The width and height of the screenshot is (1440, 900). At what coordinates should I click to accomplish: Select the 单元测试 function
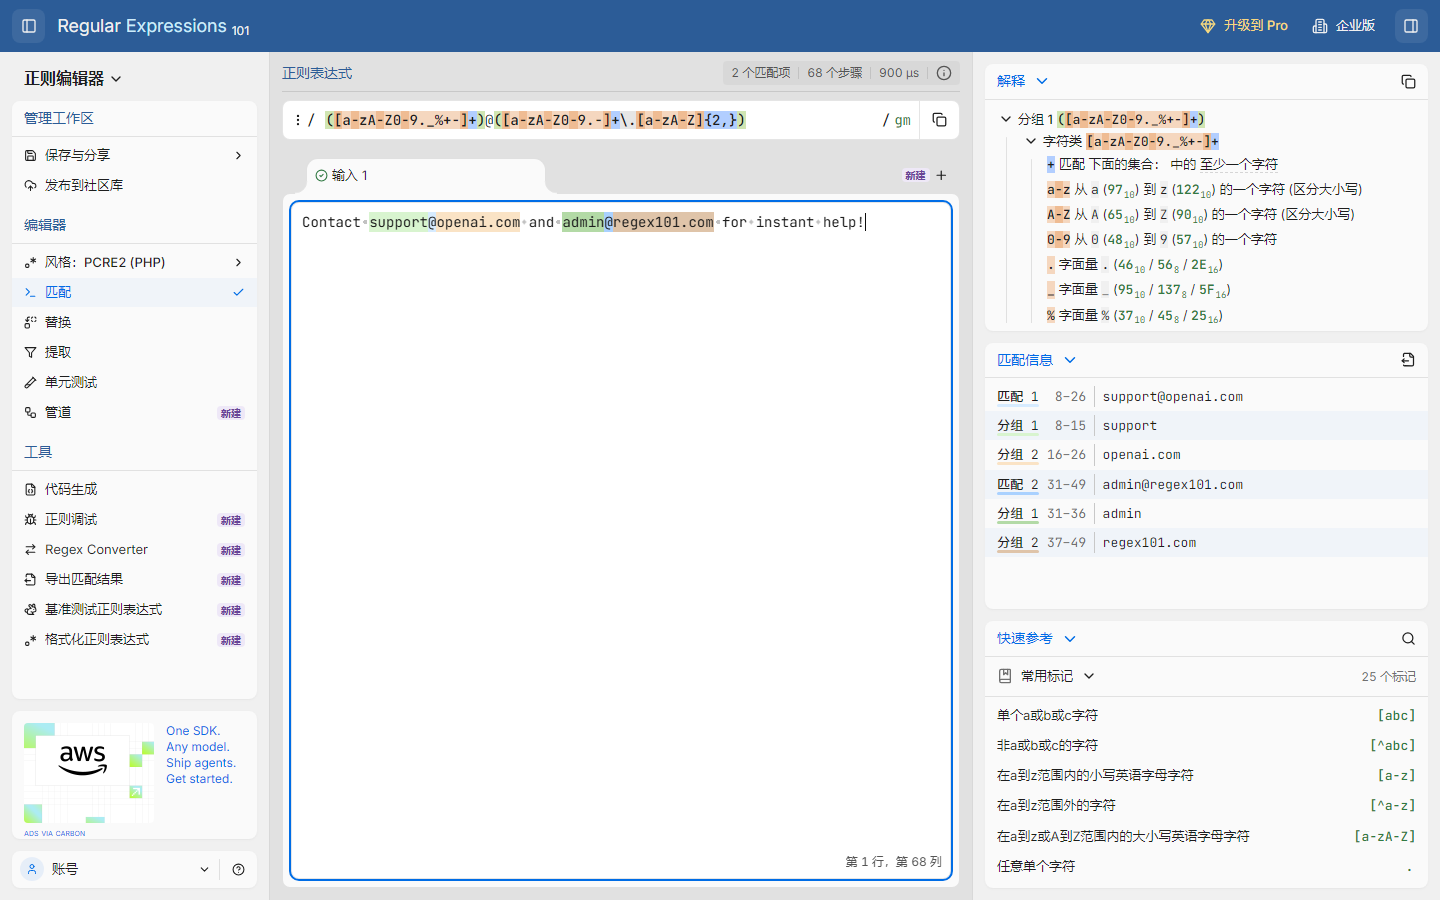click(135, 382)
